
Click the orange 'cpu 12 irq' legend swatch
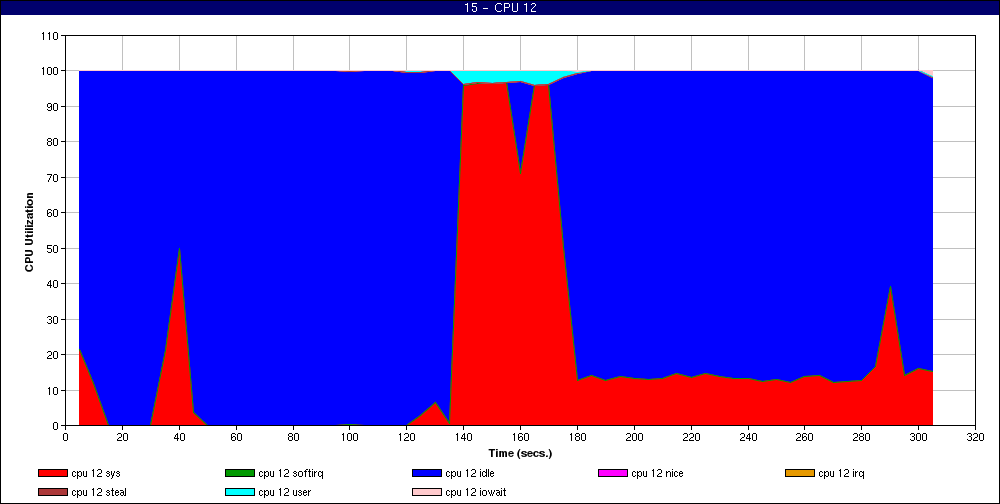pyautogui.click(x=799, y=473)
